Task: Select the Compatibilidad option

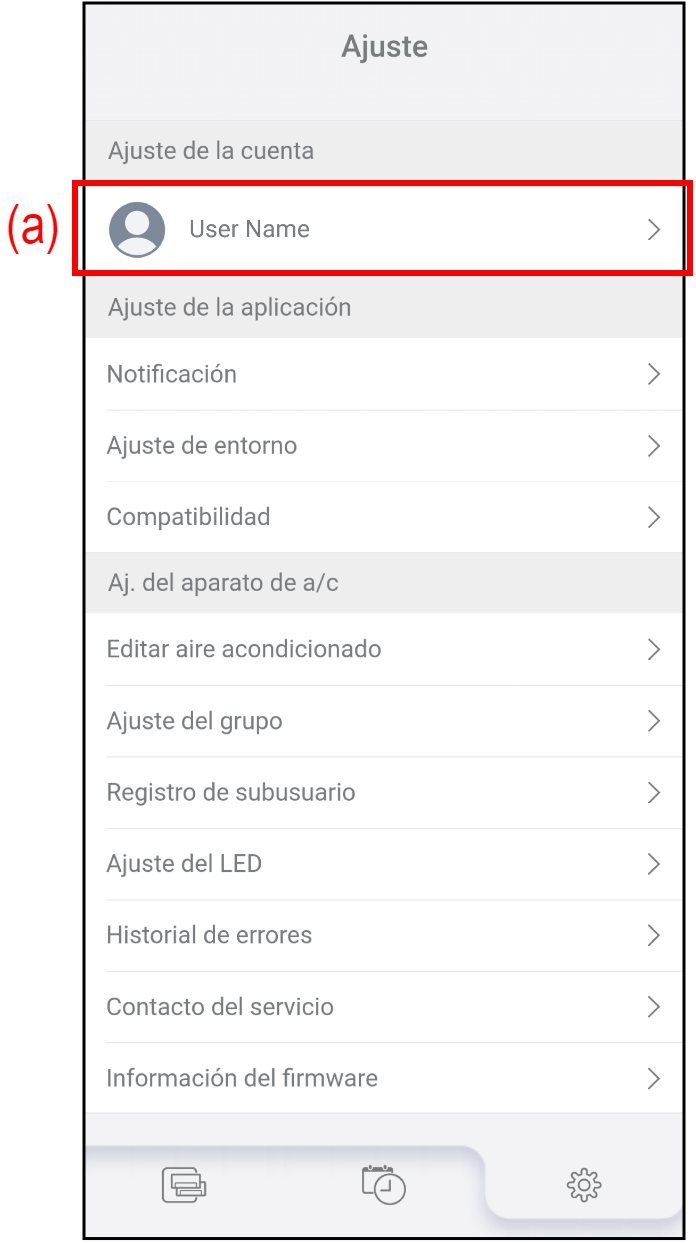Action: (189, 517)
